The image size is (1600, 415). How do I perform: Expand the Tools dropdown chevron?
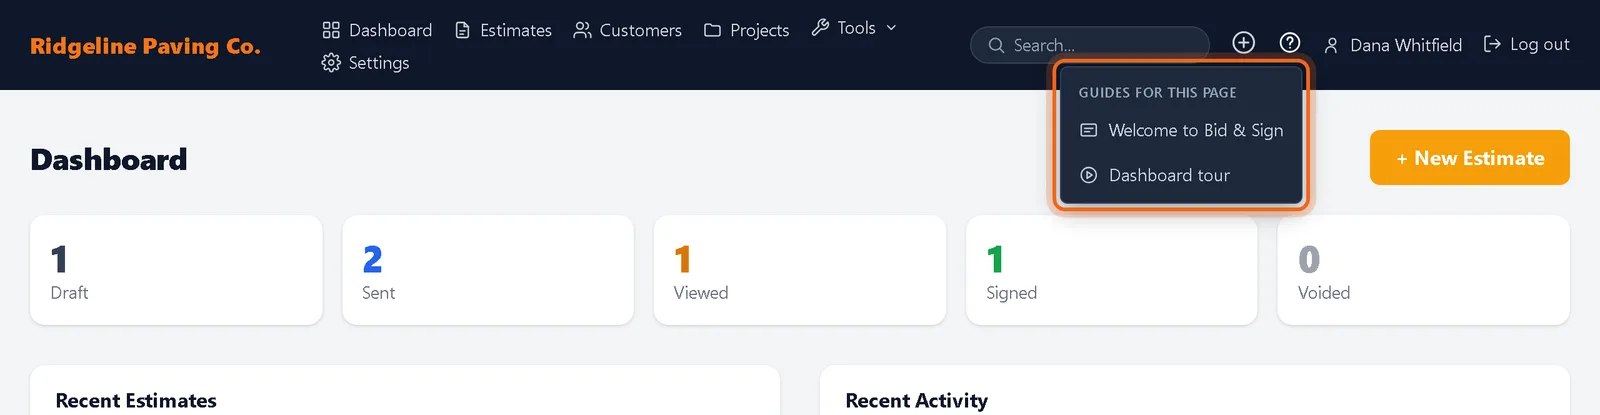tap(891, 28)
